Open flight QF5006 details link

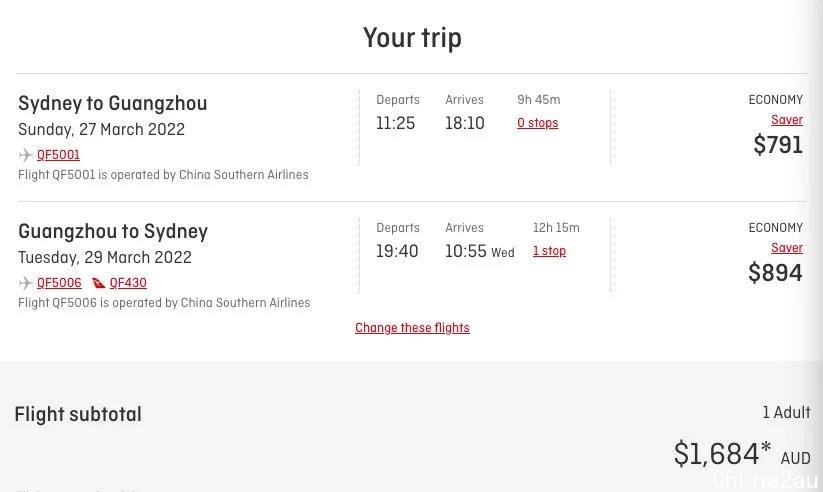point(59,283)
